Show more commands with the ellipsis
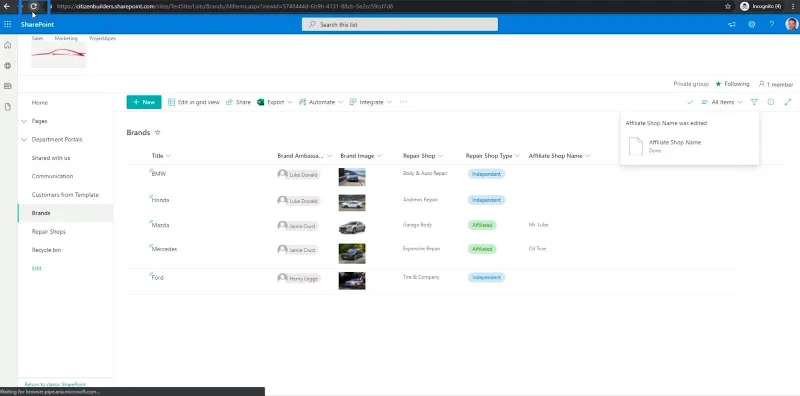This screenshot has width=800, height=396. [x=404, y=102]
